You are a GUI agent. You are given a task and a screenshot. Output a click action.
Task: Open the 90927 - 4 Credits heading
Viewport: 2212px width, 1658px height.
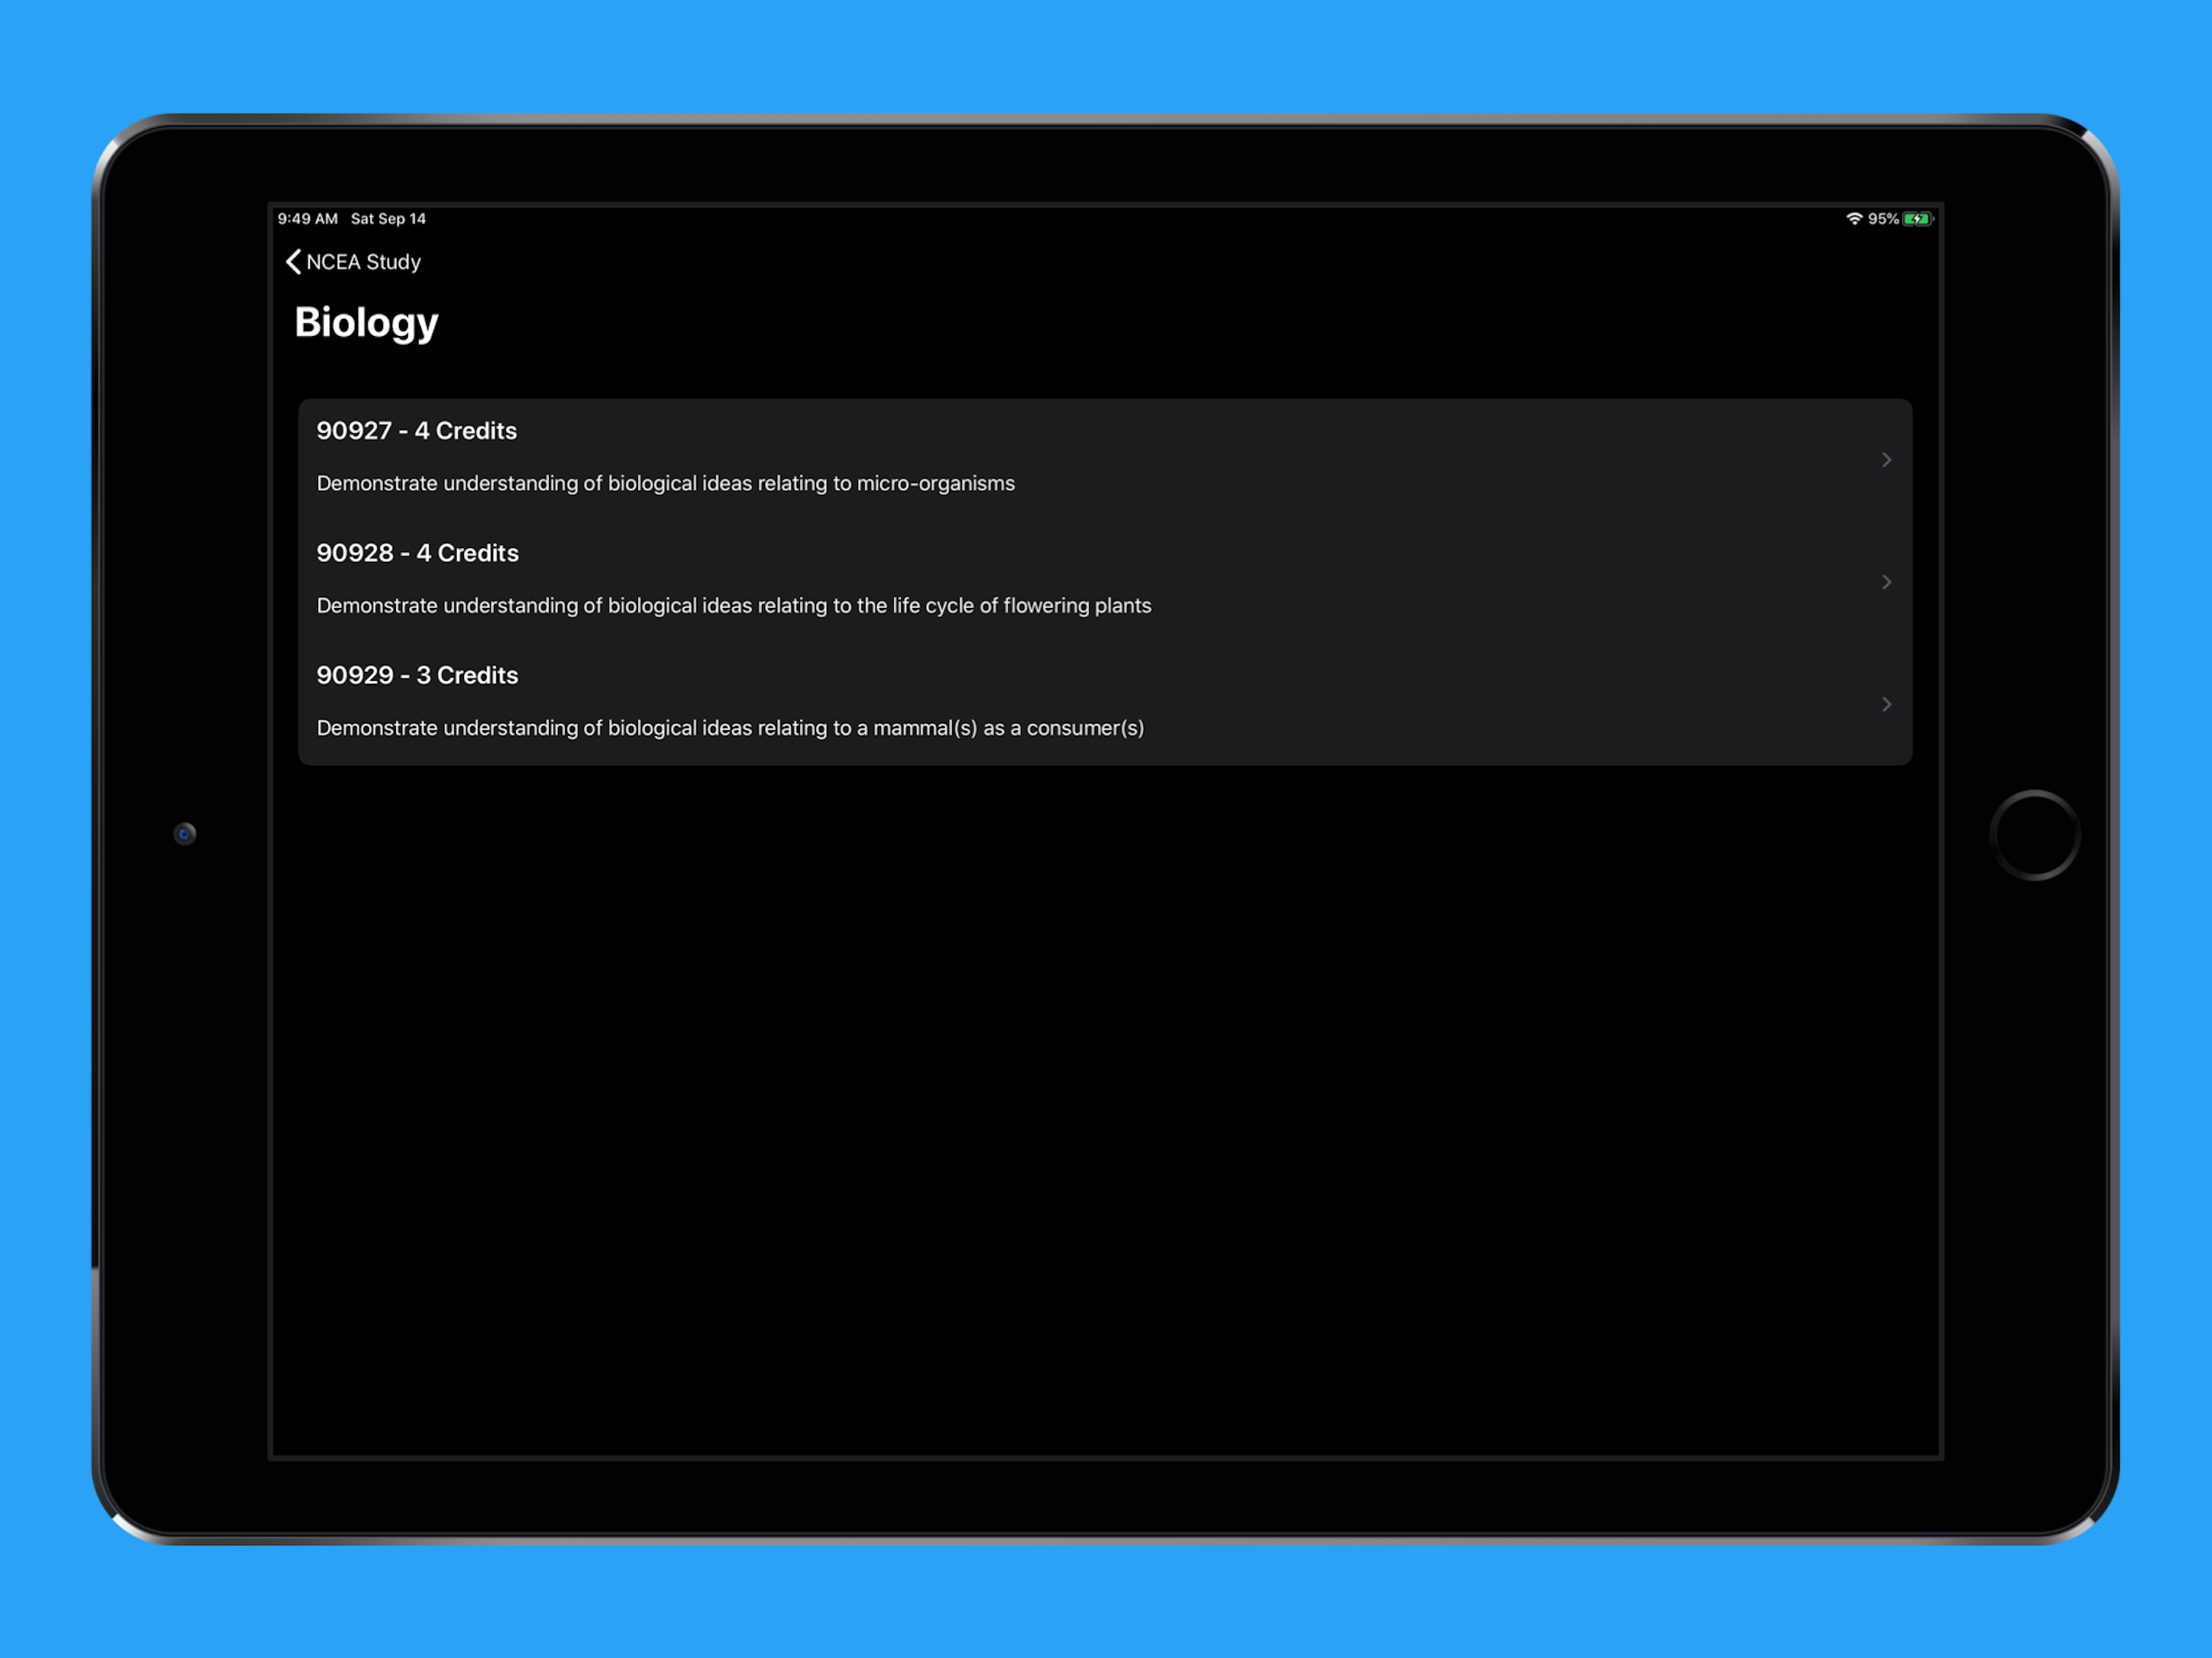pyautogui.click(x=416, y=431)
